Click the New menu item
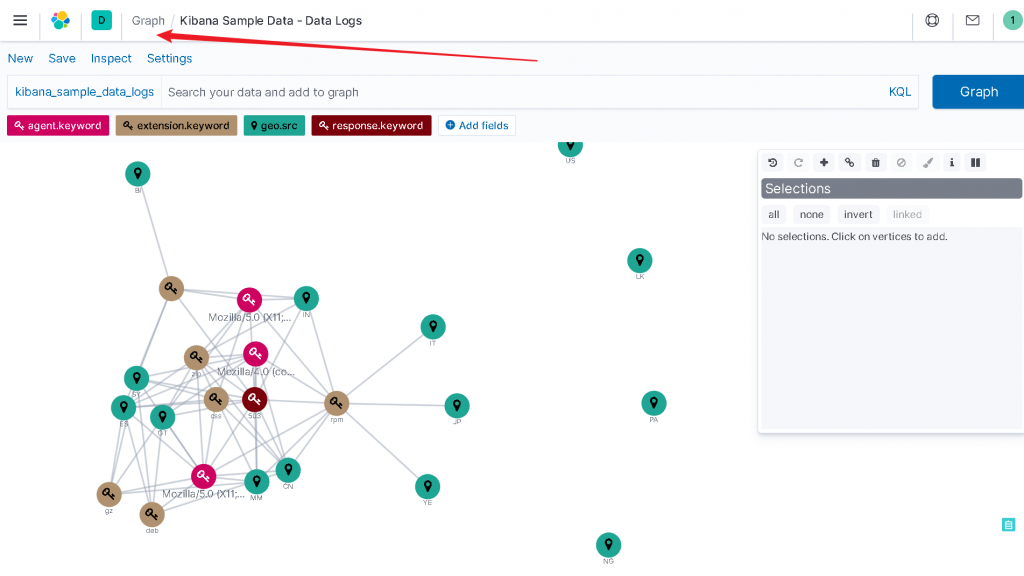 [x=20, y=58]
